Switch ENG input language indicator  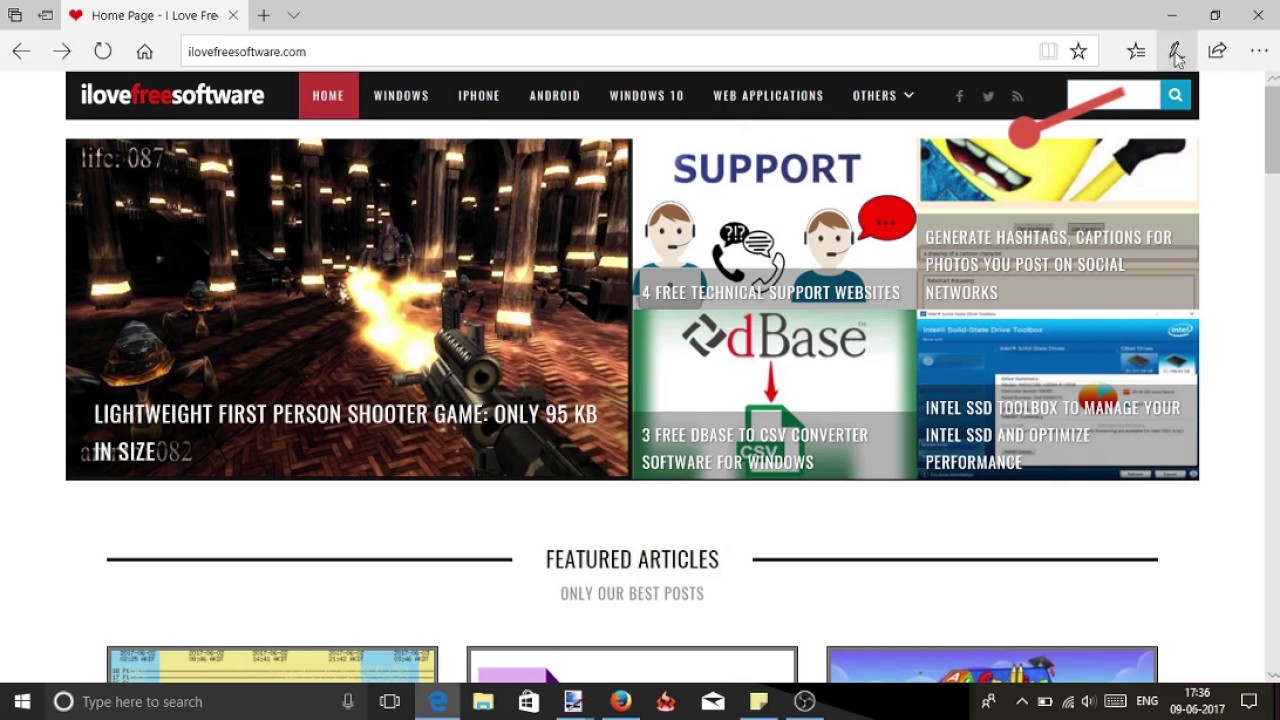pos(1147,701)
